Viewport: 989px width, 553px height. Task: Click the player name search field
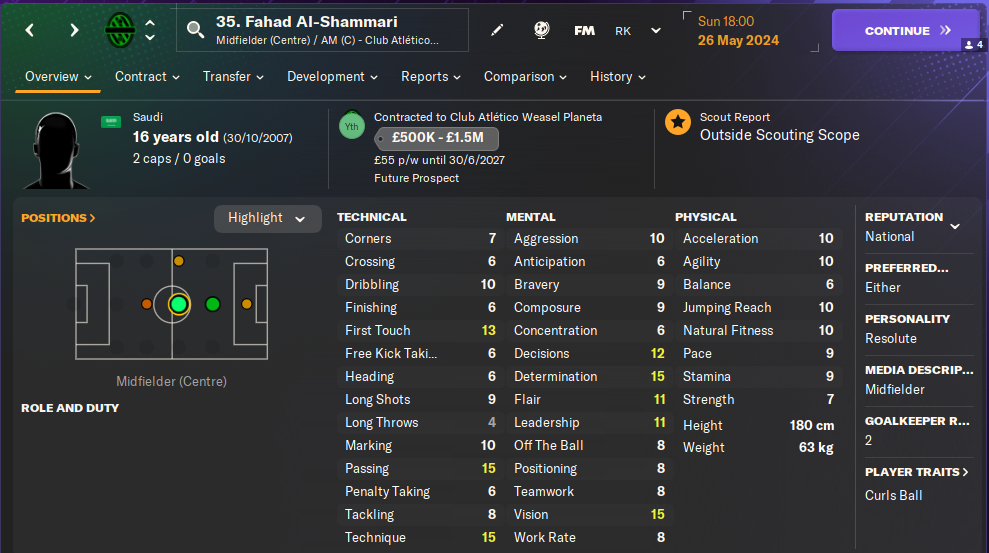point(330,30)
